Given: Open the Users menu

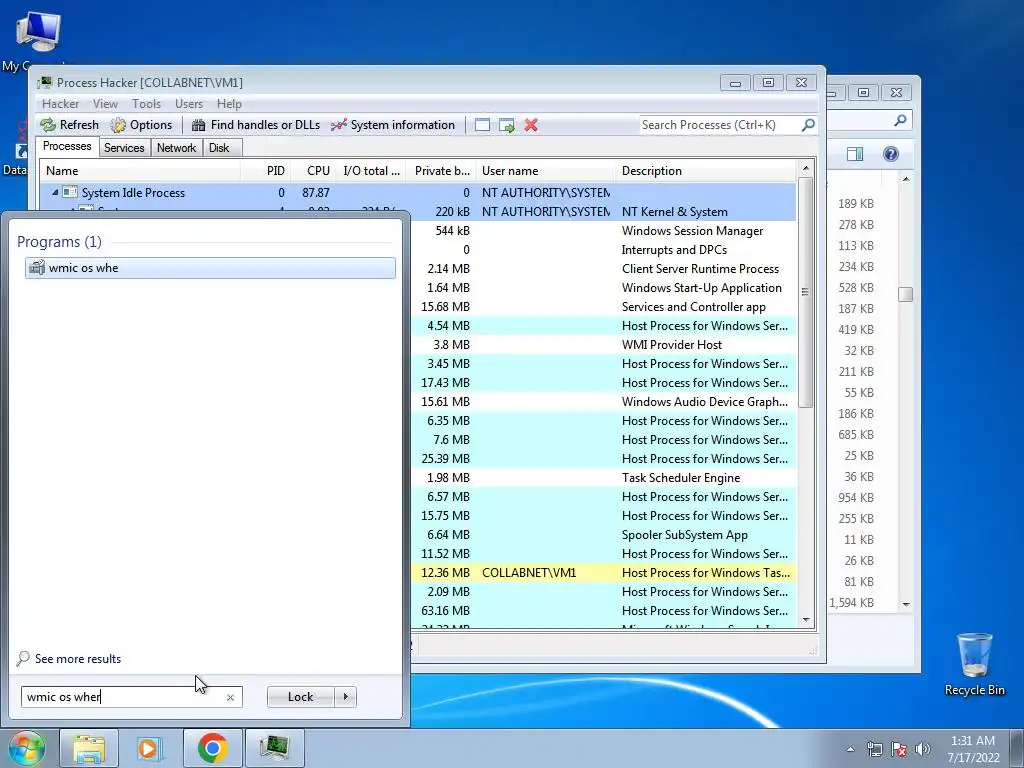Looking at the screenshot, I should tap(189, 104).
